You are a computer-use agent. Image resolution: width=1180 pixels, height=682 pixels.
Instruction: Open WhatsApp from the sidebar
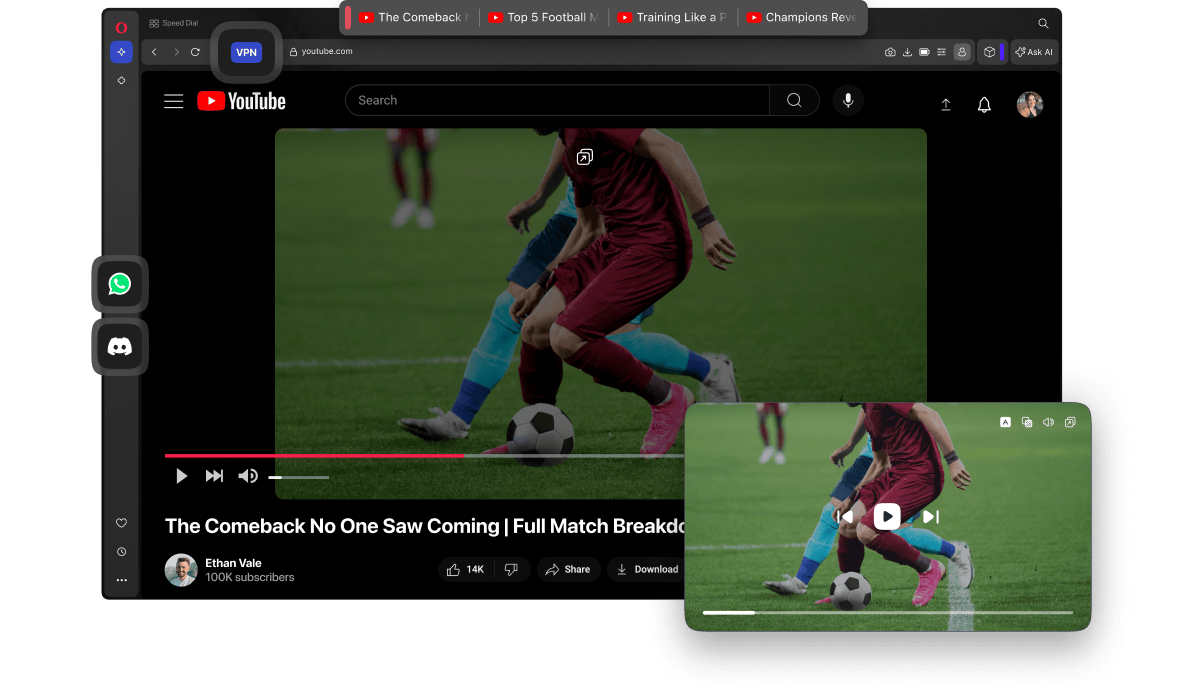pyautogui.click(x=119, y=283)
